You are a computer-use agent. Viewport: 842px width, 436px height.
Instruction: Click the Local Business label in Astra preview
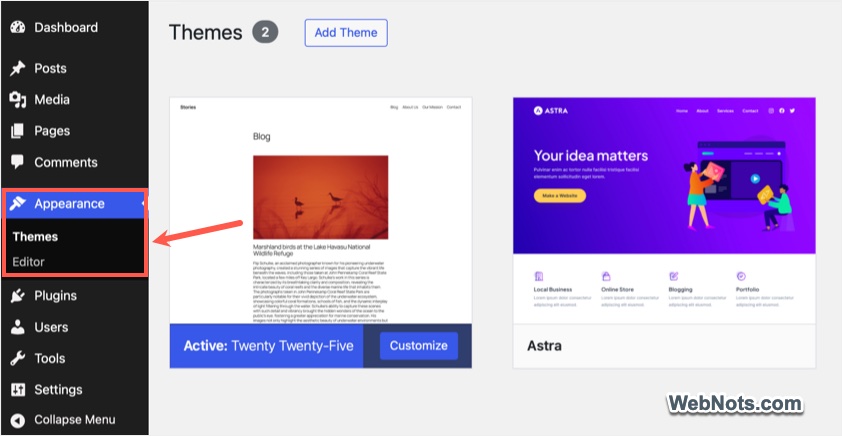tap(553, 289)
